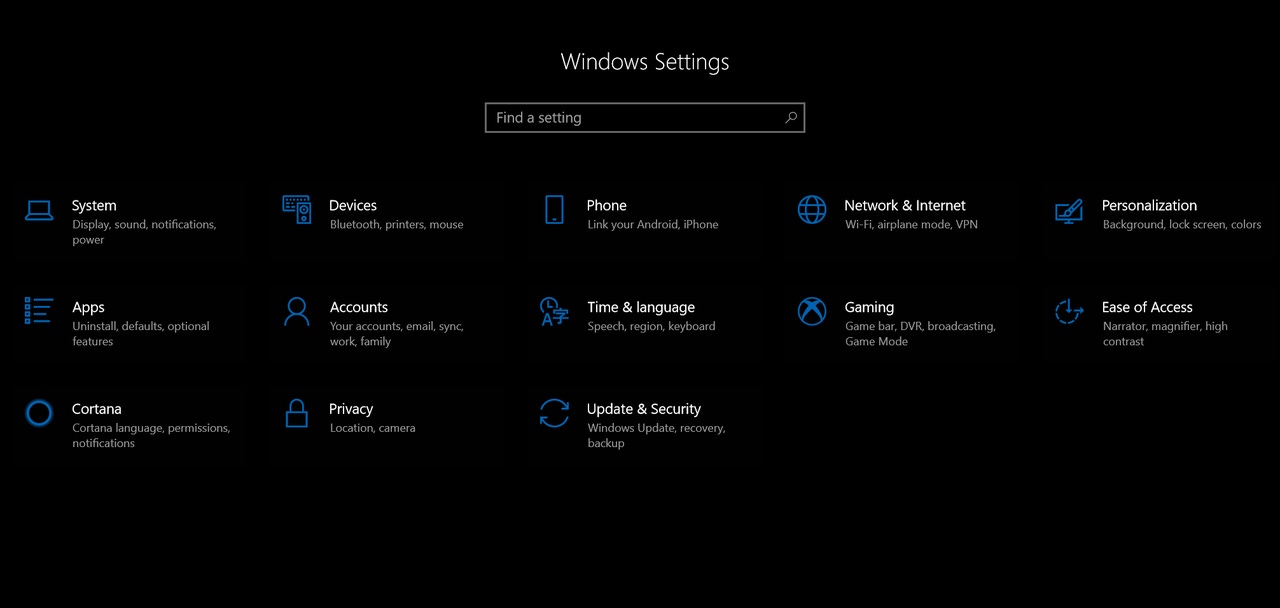This screenshot has height=608, width=1280.
Task: Focus the Find a setting field
Action: click(x=645, y=117)
